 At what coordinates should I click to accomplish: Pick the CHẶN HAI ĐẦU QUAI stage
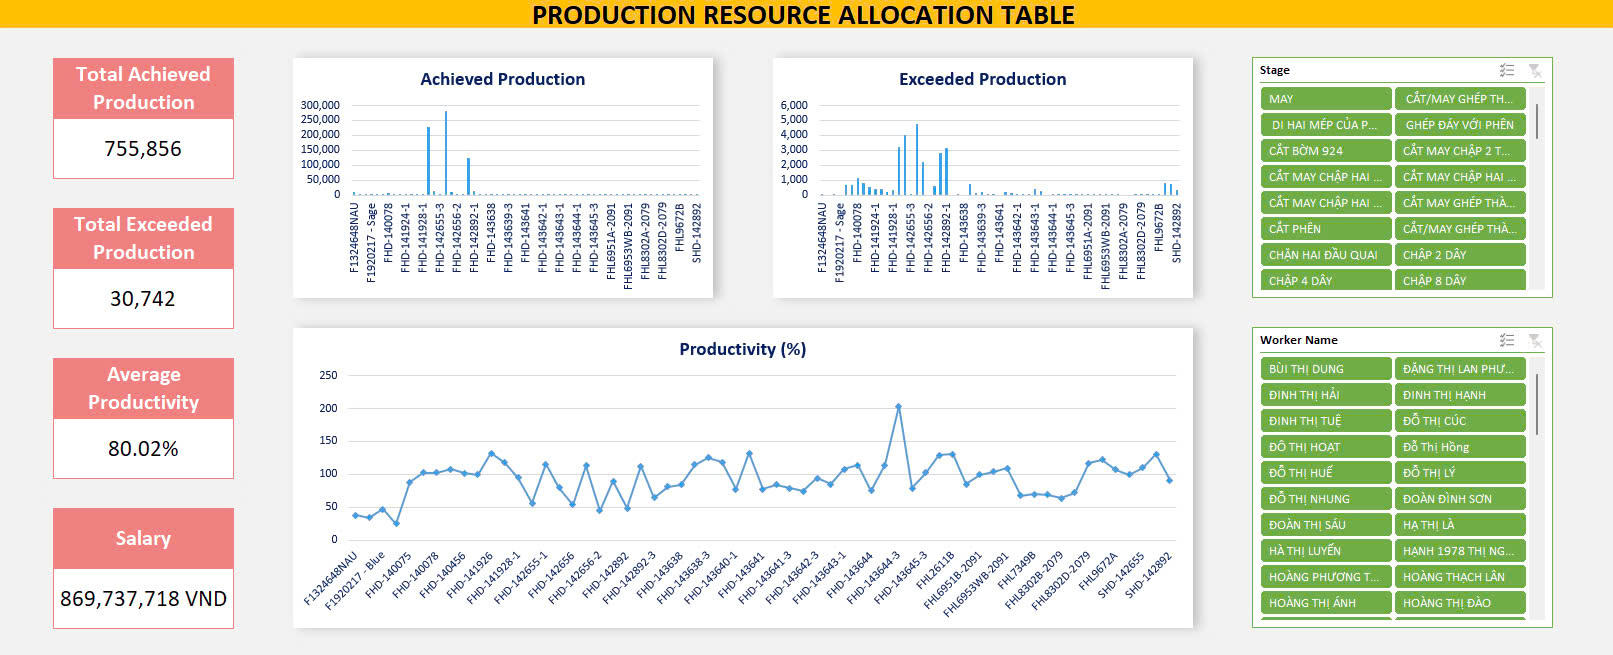point(1325,255)
